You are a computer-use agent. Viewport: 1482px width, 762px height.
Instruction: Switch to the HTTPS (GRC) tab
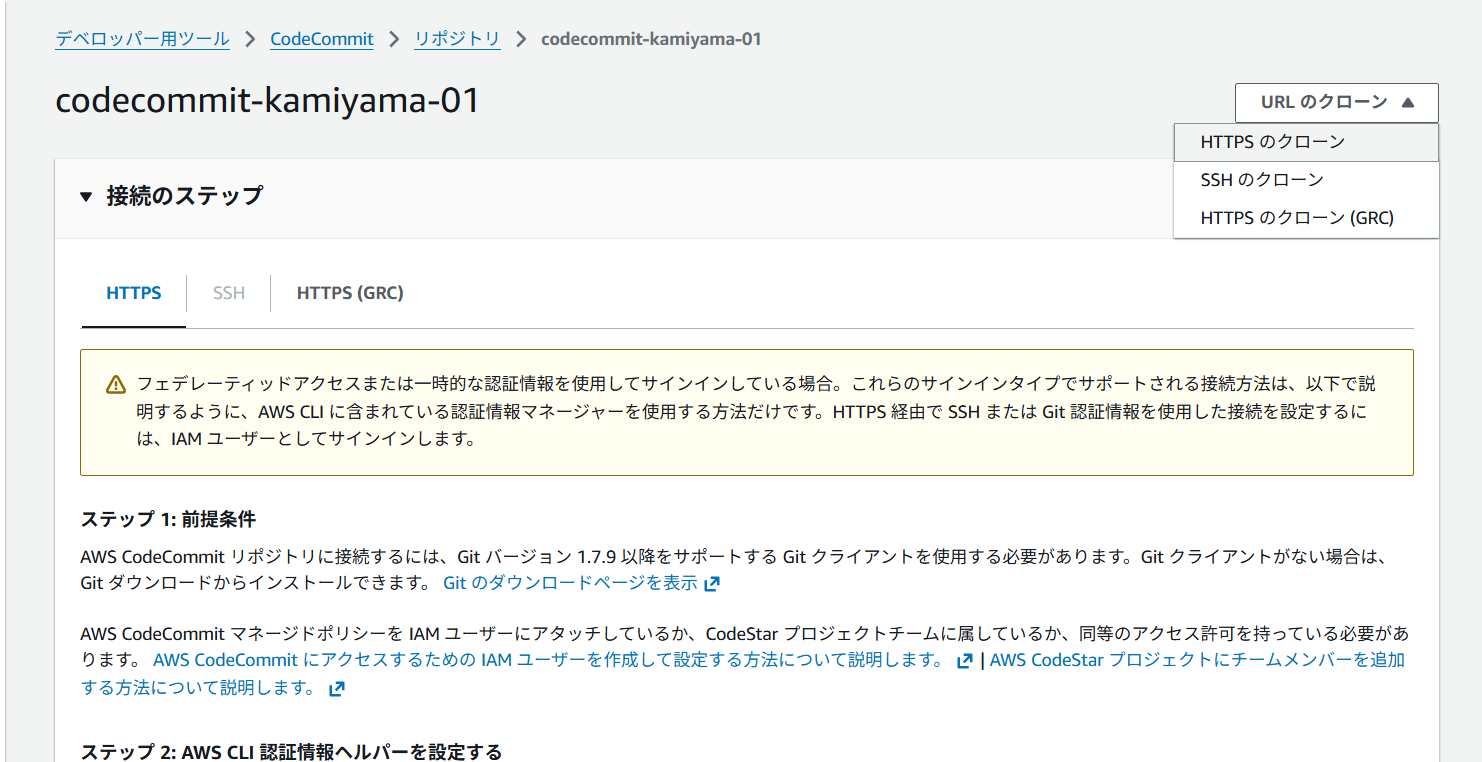[x=350, y=293]
